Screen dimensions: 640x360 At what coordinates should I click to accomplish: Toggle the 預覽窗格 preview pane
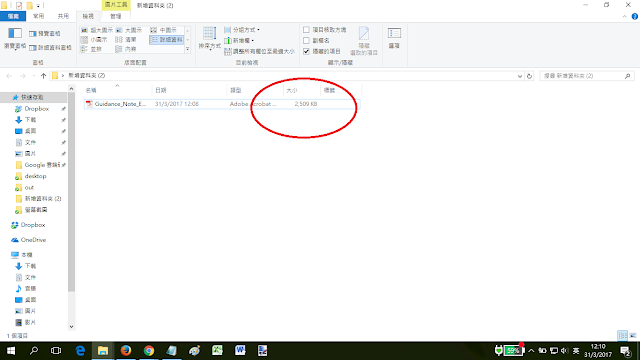pyautogui.click(x=45, y=33)
